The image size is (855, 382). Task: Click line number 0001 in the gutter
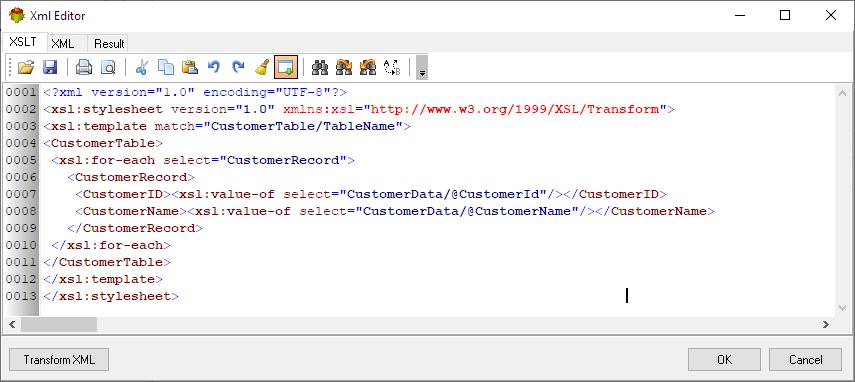(21, 92)
